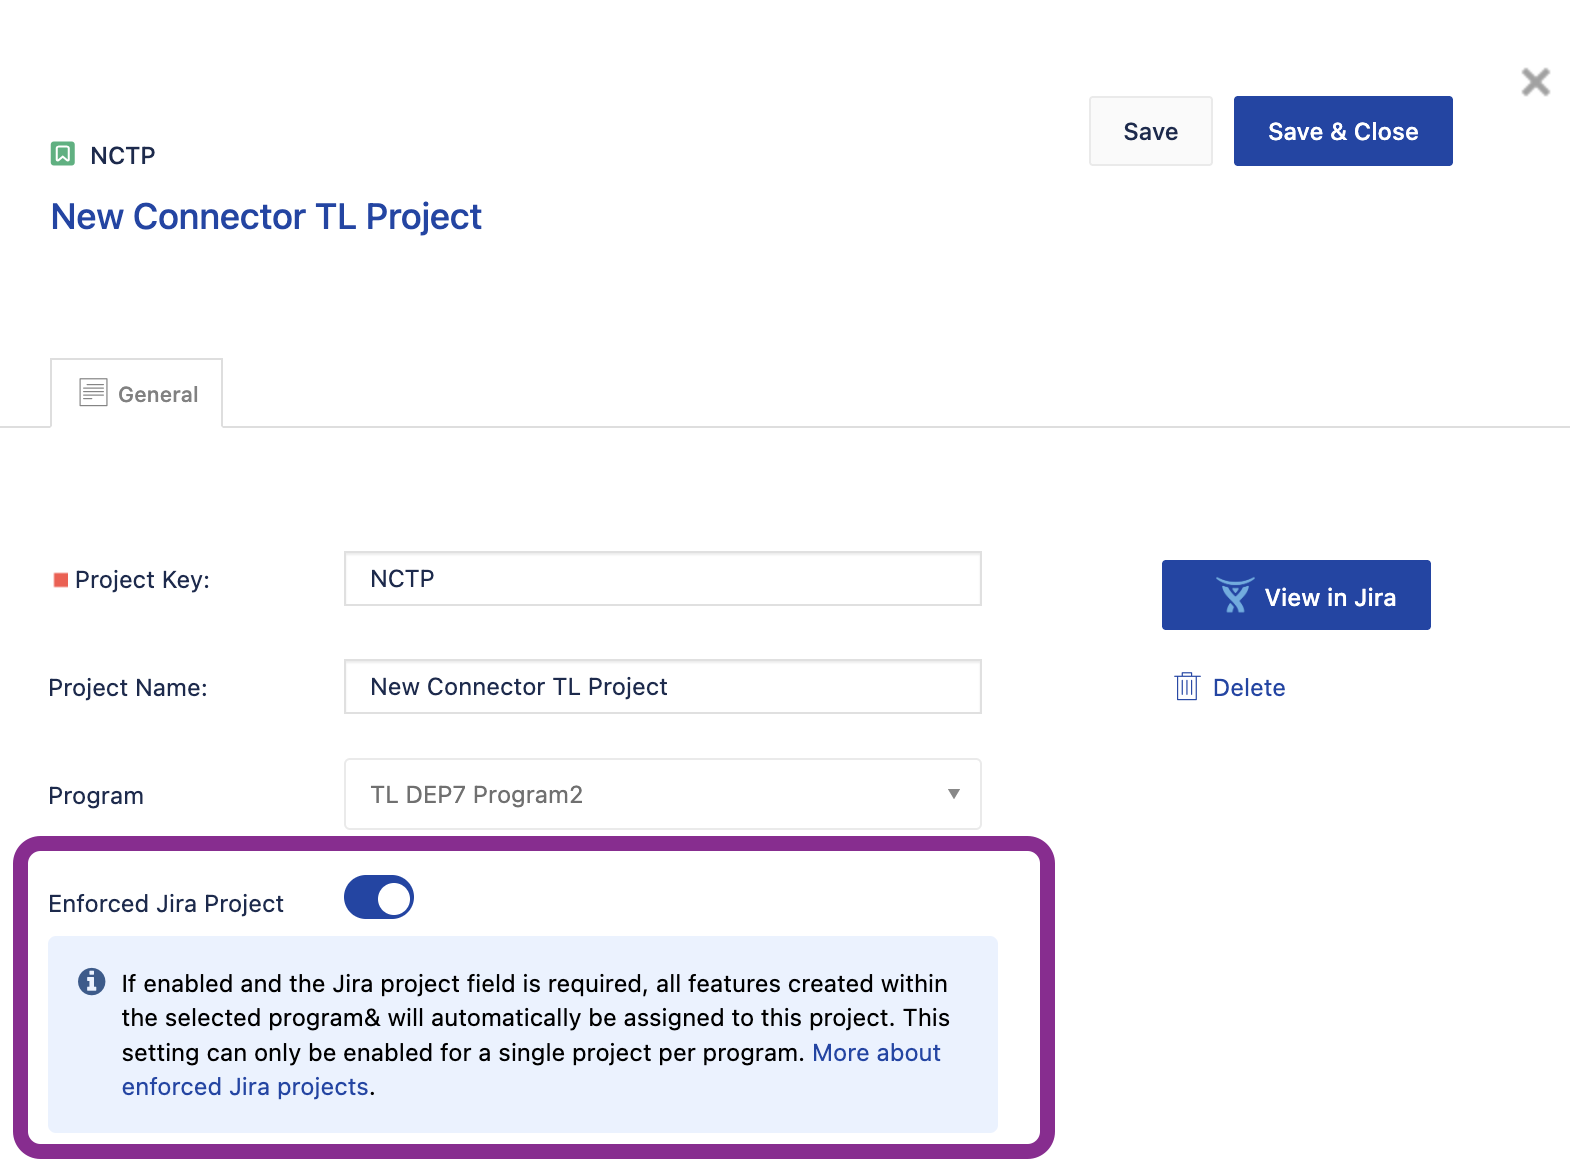Focus the Project Name input field
Screen dimensions: 1570x1176
tap(662, 687)
